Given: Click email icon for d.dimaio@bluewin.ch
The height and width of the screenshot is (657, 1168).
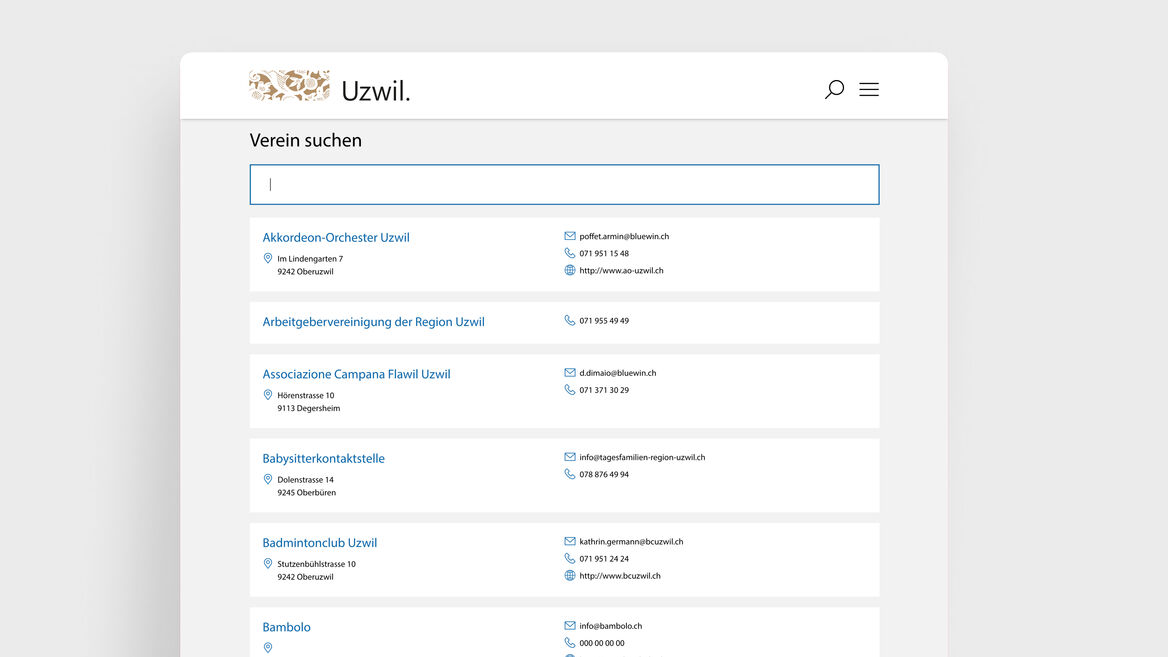Looking at the screenshot, I should pyautogui.click(x=570, y=373).
